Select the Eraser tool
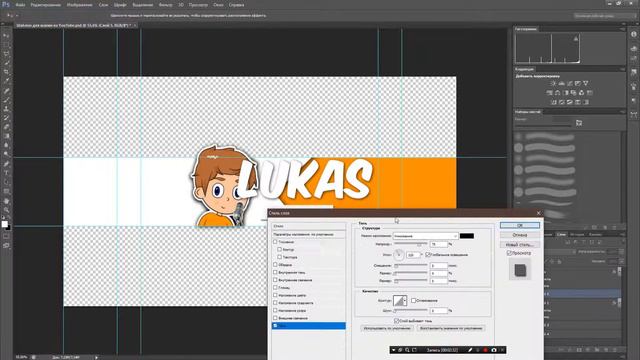 (x=6, y=127)
